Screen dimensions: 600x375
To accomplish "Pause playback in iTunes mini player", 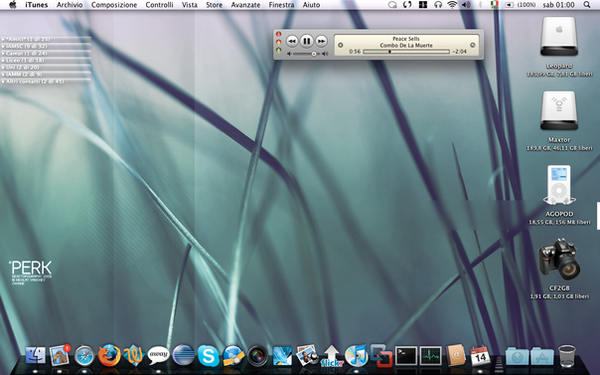I will coord(307,41).
